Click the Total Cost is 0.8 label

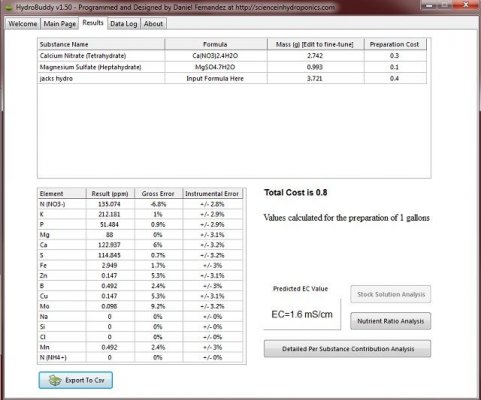pos(296,192)
